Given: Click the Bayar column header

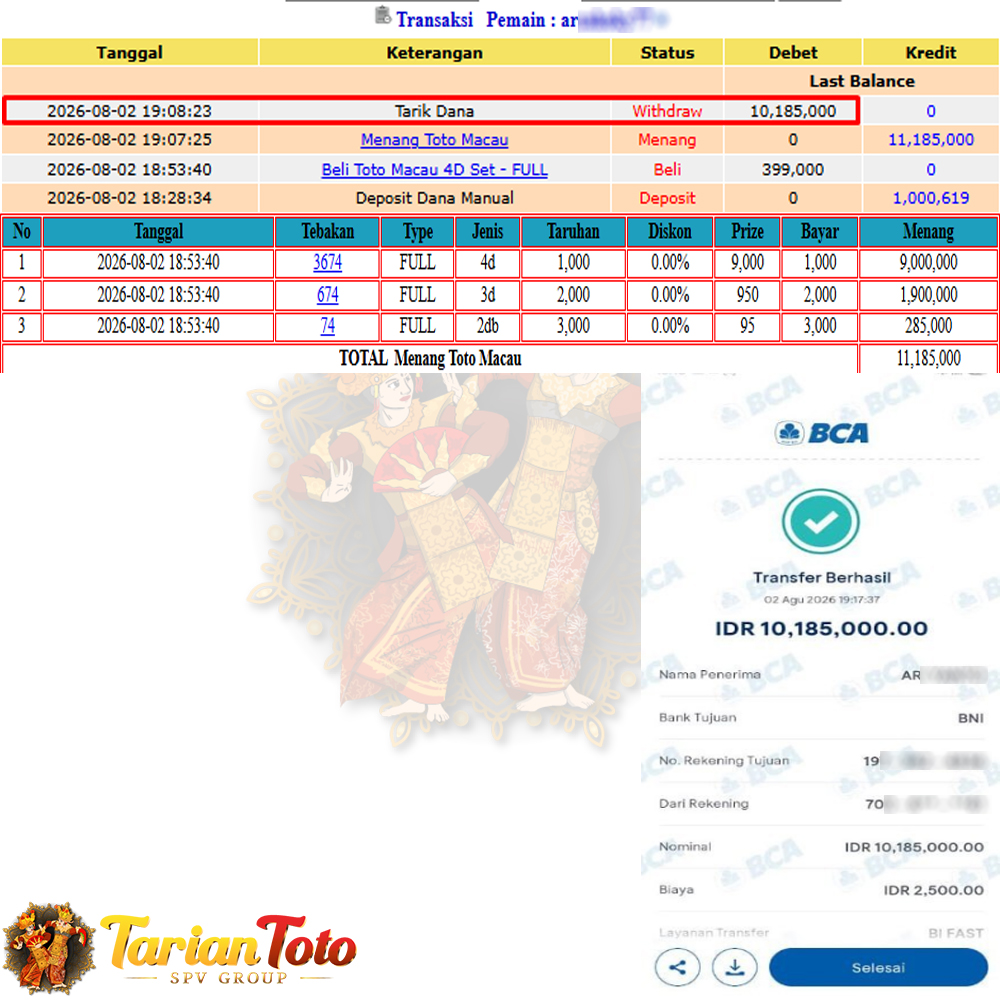Looking at the screenshot, I should click(820, 232).
